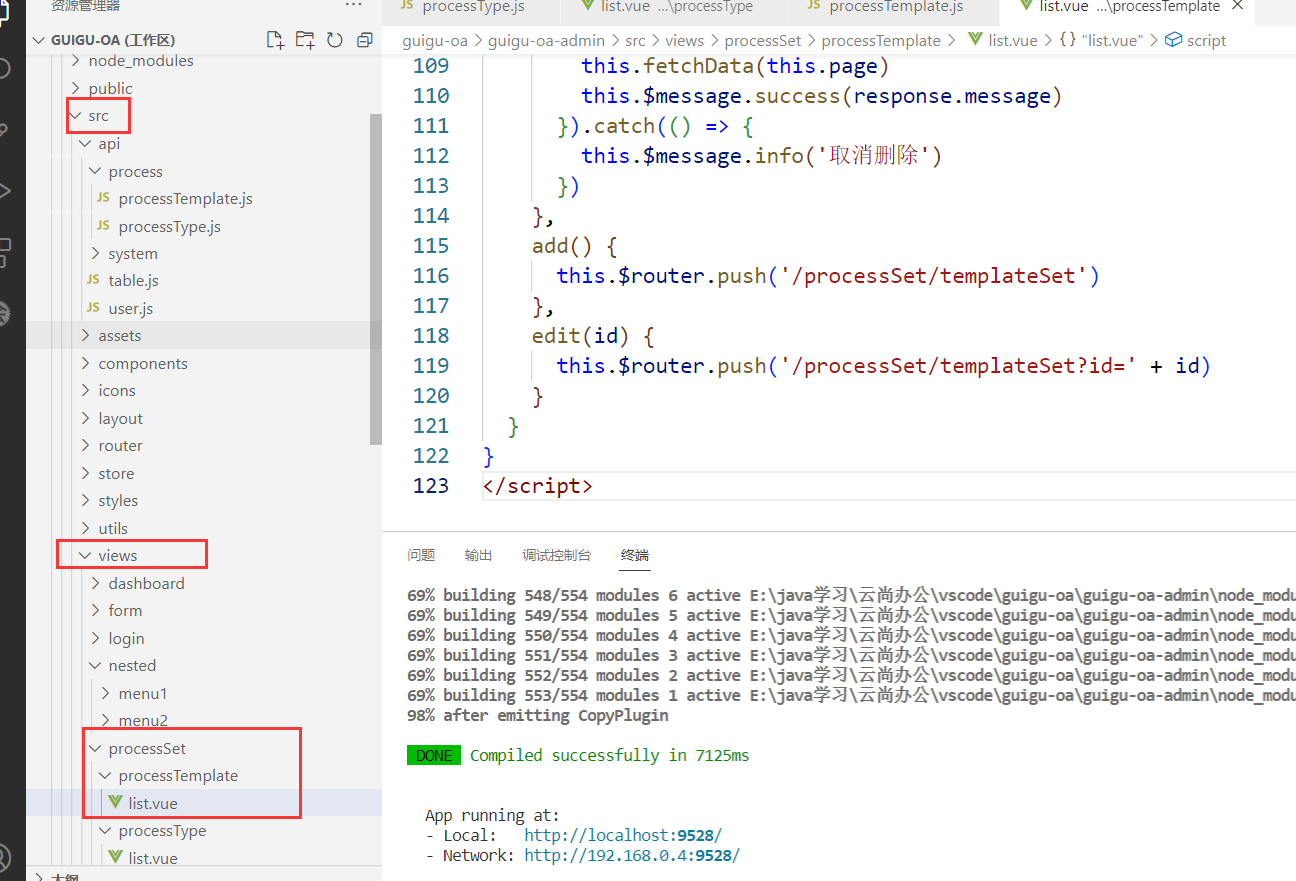
Task: Click the '取消删除' string in code
Action: pos(874,155)
